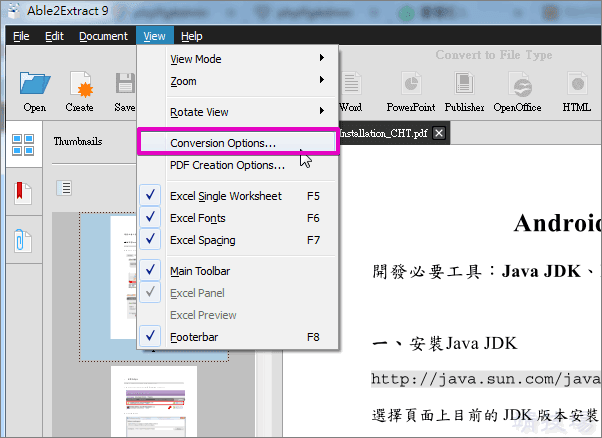The width and height of the screenshot is (602, 438).
Task: Select the first page thumbnail
Action: click(154, 287)
